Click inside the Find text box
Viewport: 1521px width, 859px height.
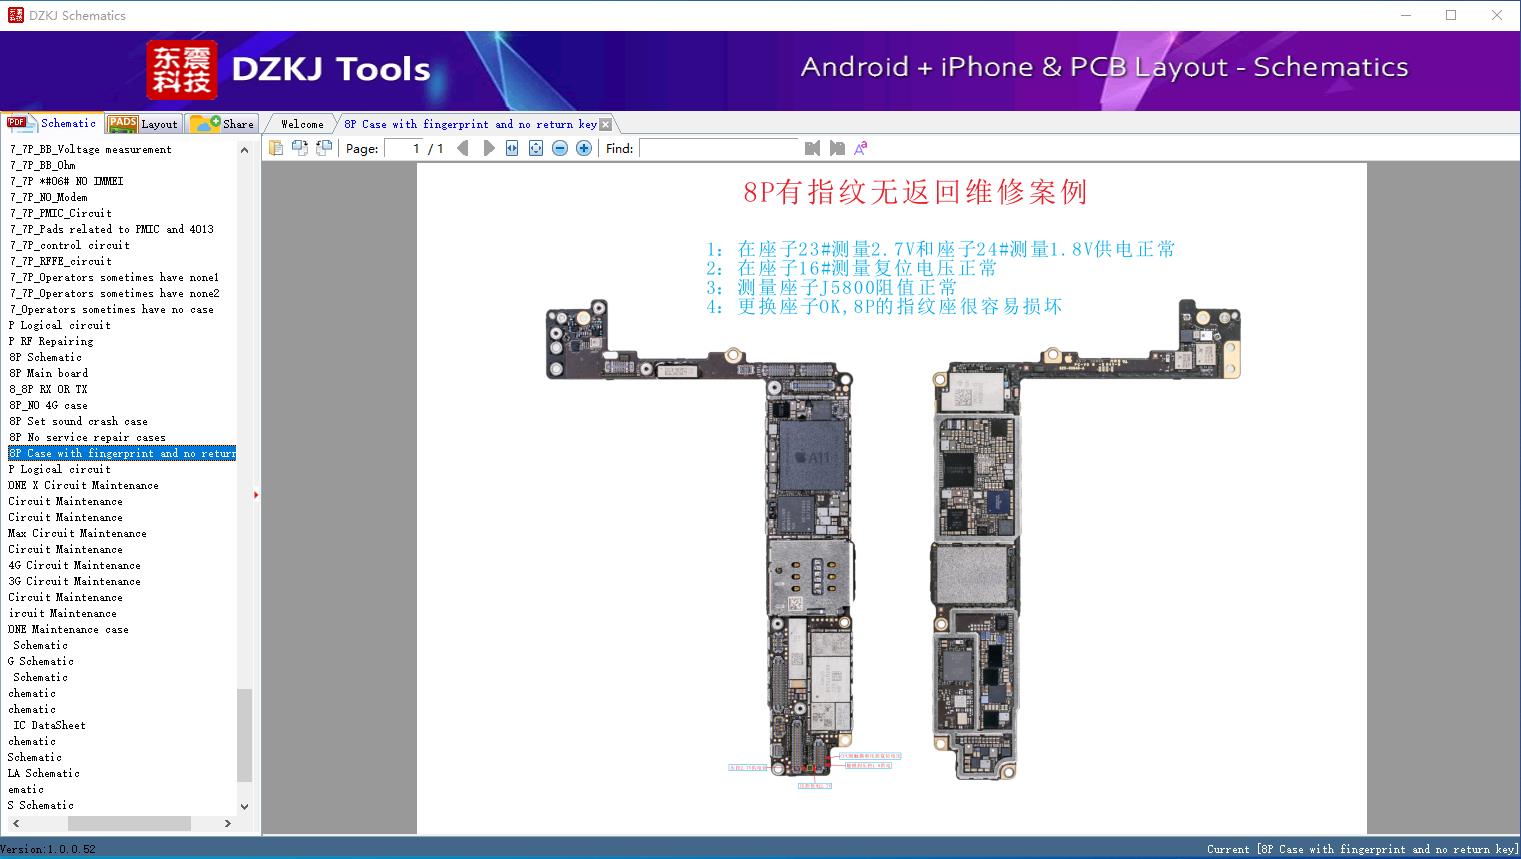tap(720, 148)
